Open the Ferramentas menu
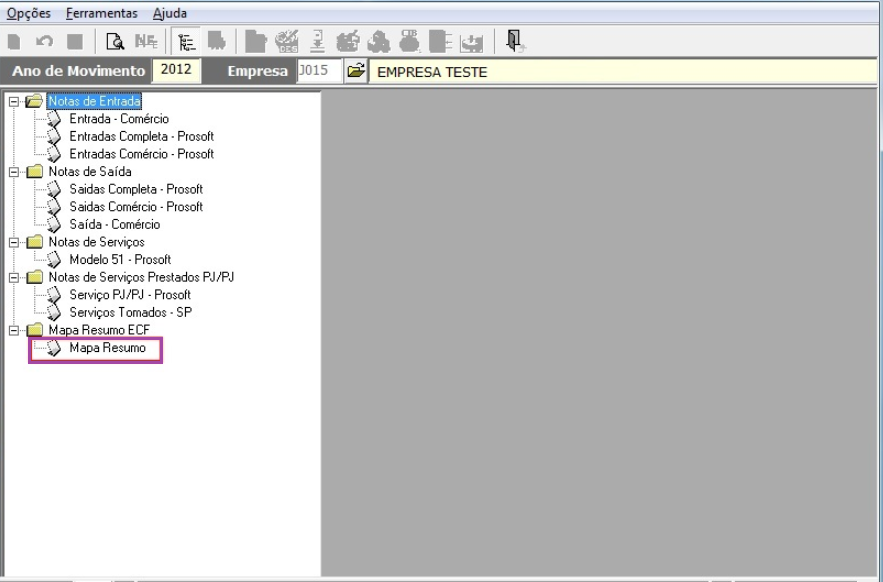Screen dimensions: 883x582 102,13
